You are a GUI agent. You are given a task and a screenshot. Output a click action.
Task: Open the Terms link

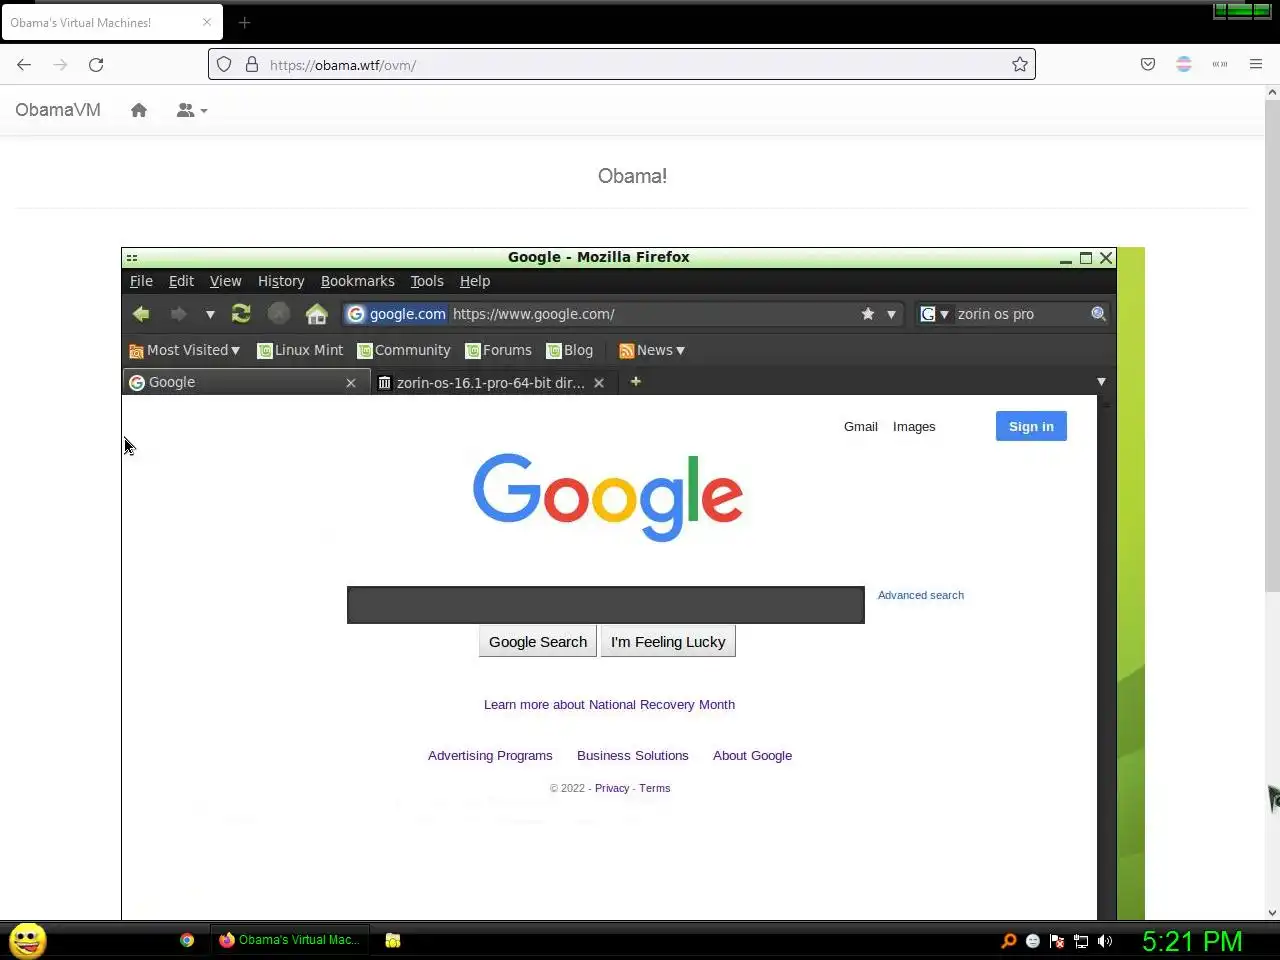click(x=655, y=788)
